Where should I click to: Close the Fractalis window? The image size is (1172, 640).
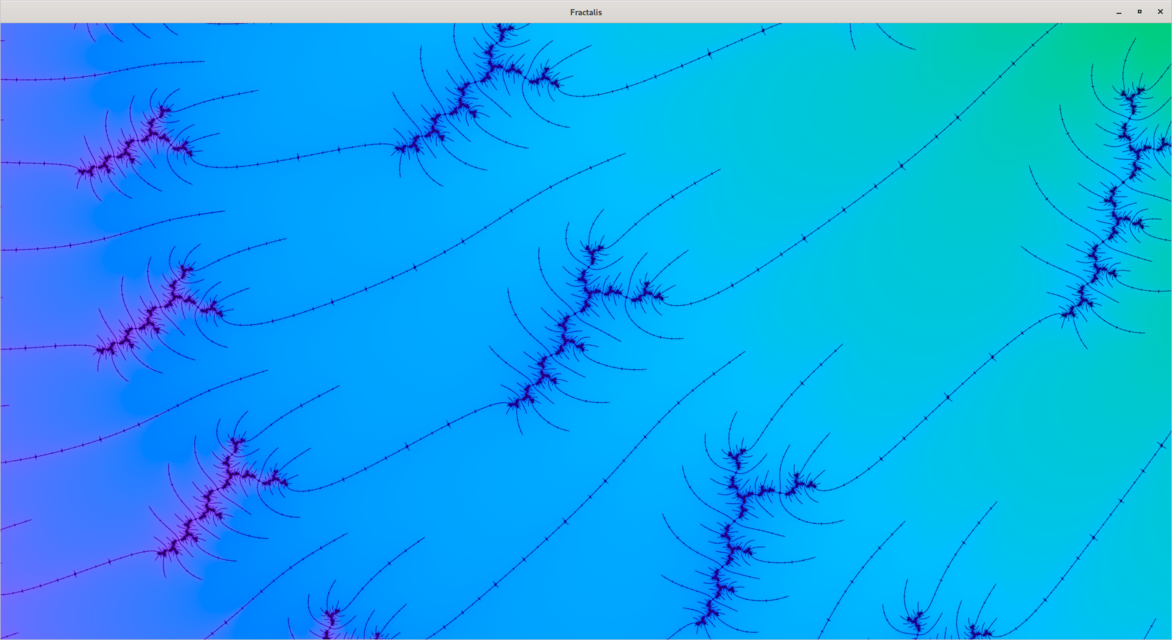point(1160,12)
